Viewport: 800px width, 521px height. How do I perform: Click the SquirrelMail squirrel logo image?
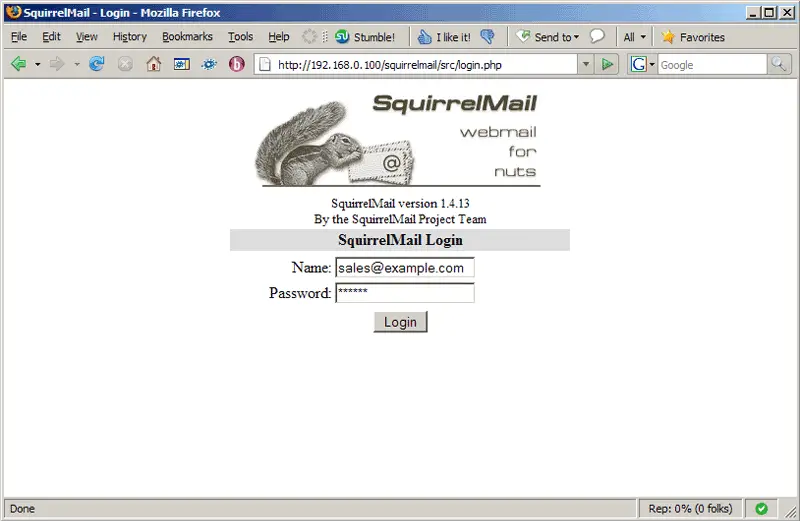(x=397, y=140)
